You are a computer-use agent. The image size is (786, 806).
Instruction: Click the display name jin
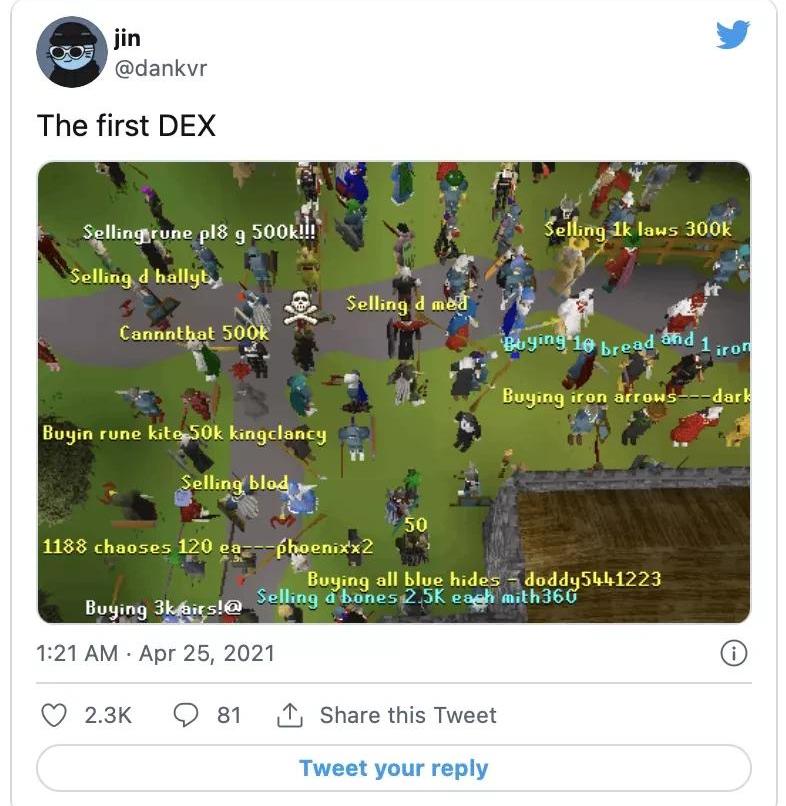(127, 38)
